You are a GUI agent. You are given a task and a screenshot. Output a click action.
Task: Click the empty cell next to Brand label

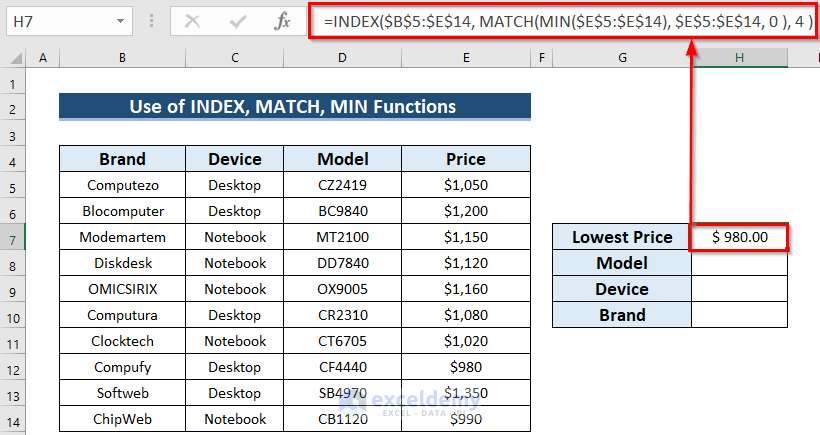pos(739,315)
